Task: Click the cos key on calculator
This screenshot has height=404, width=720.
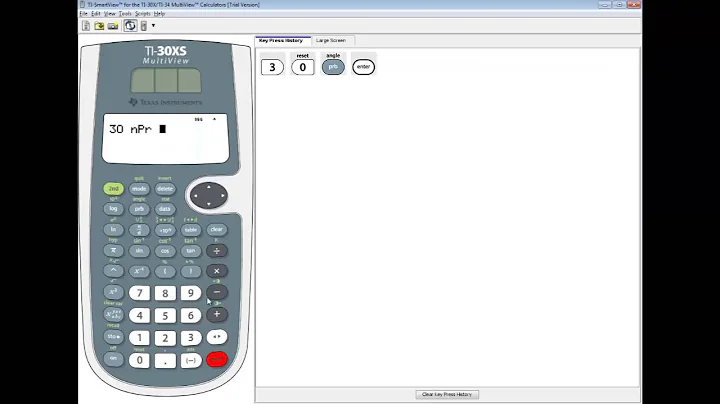Action: tap(165, 251)
